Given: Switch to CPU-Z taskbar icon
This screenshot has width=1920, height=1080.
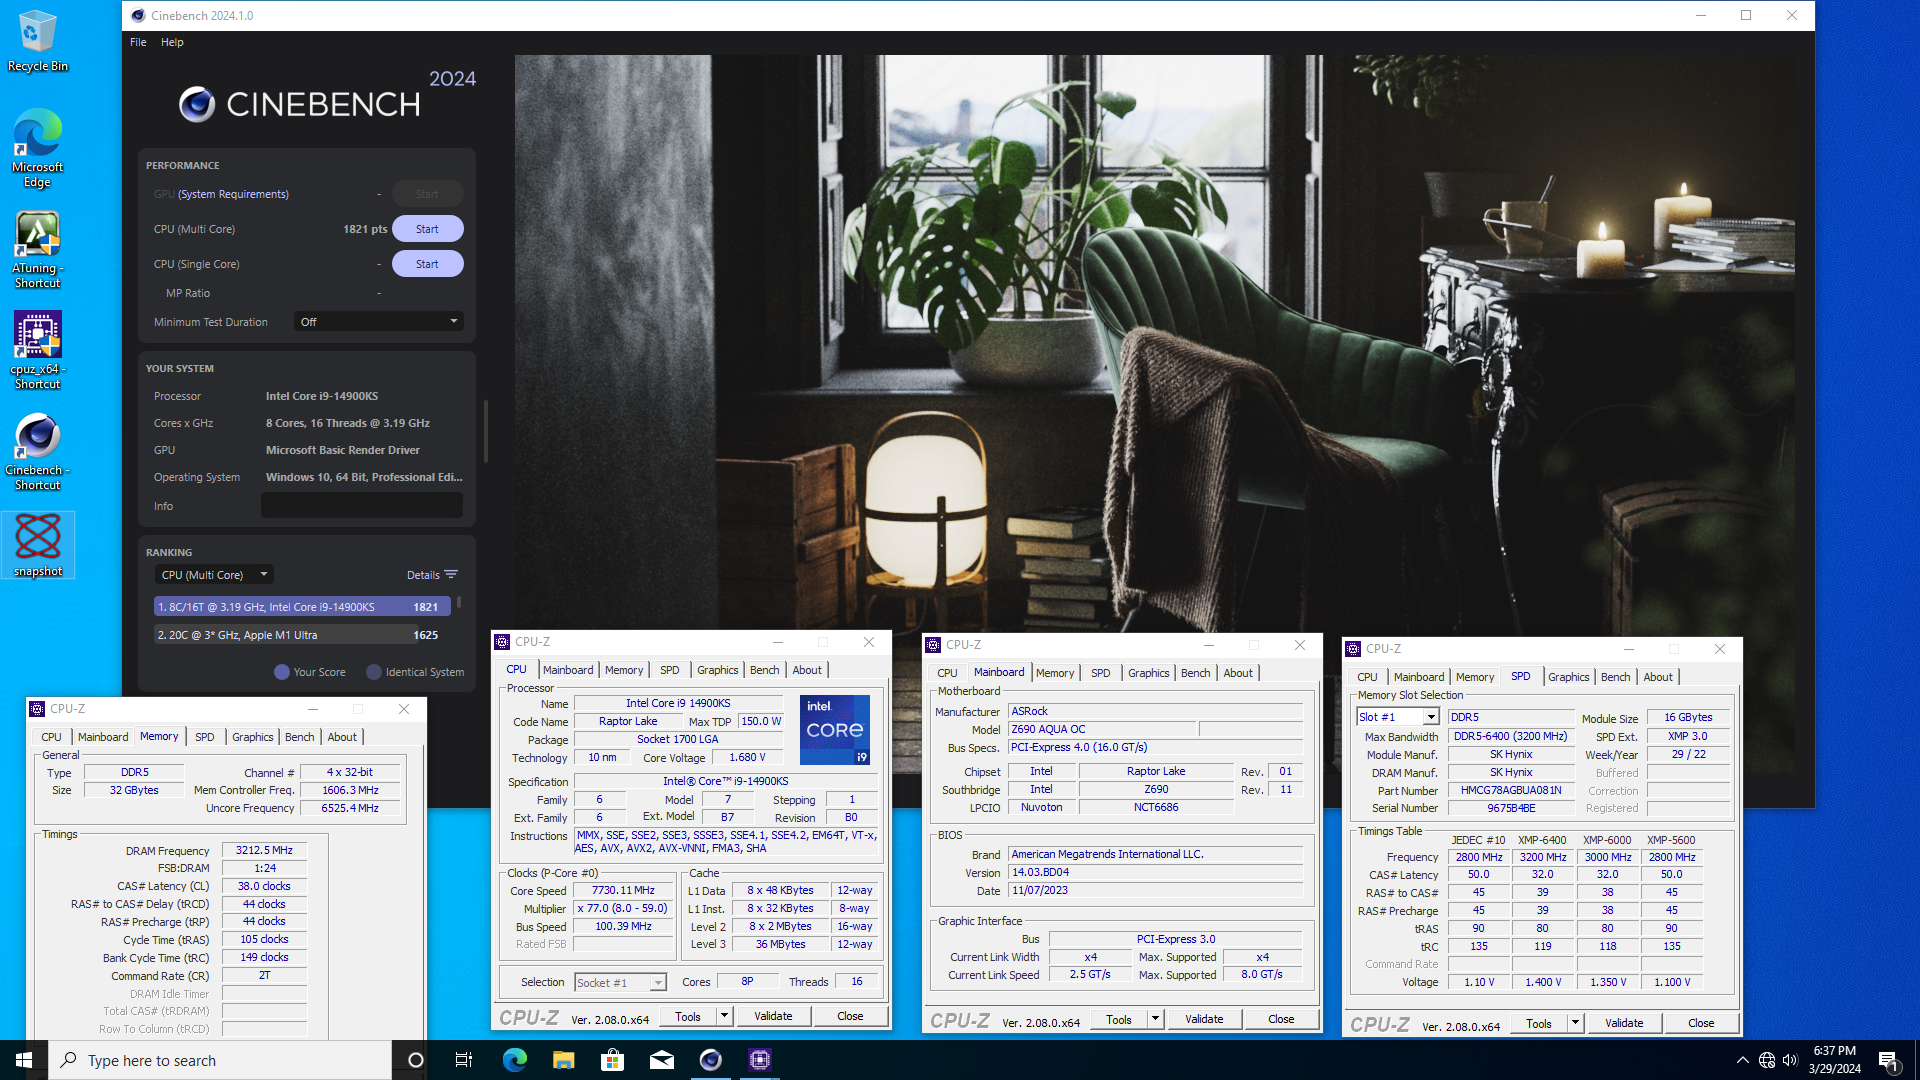Looking at the screenshot, I should tap(759, 1060).
